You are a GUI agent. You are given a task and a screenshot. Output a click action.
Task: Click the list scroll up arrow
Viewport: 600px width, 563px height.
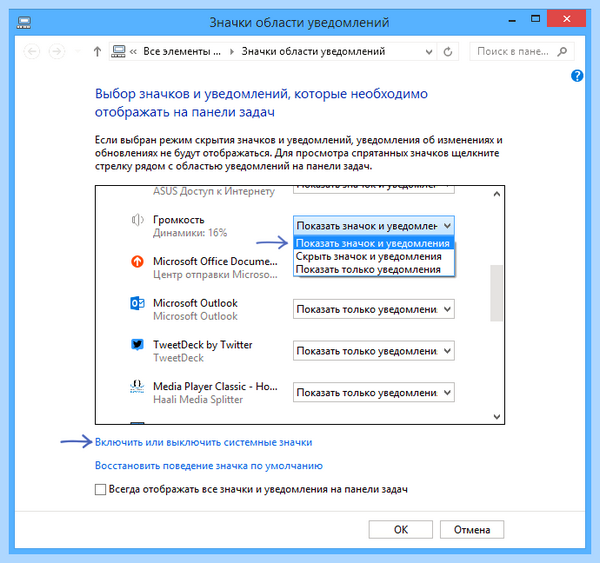click(x=497, y=194)
